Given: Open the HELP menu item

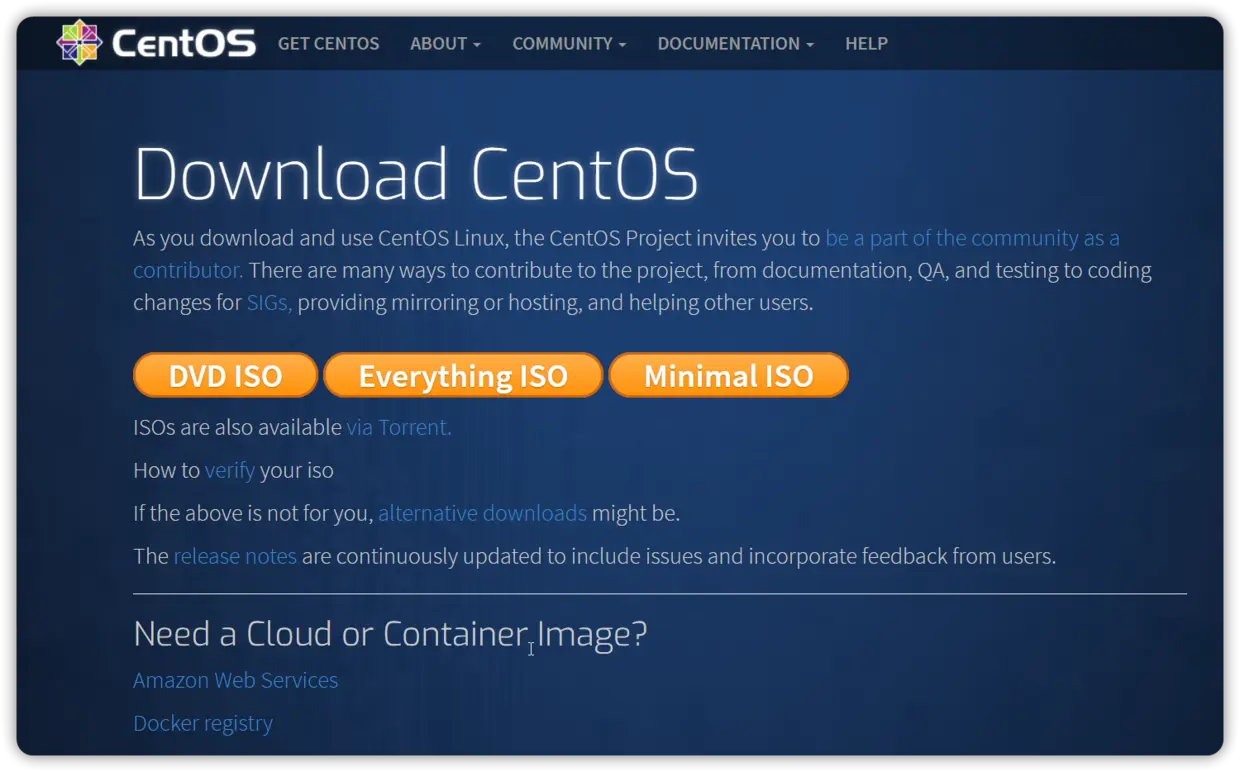Looking at the screenshot, I should (866, 44).
